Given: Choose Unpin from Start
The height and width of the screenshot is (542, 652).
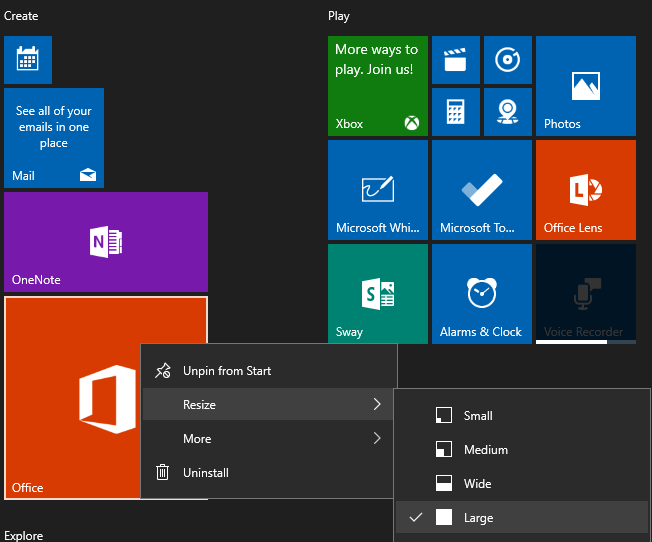Looking at the screenshot, I should pos(268,371).
